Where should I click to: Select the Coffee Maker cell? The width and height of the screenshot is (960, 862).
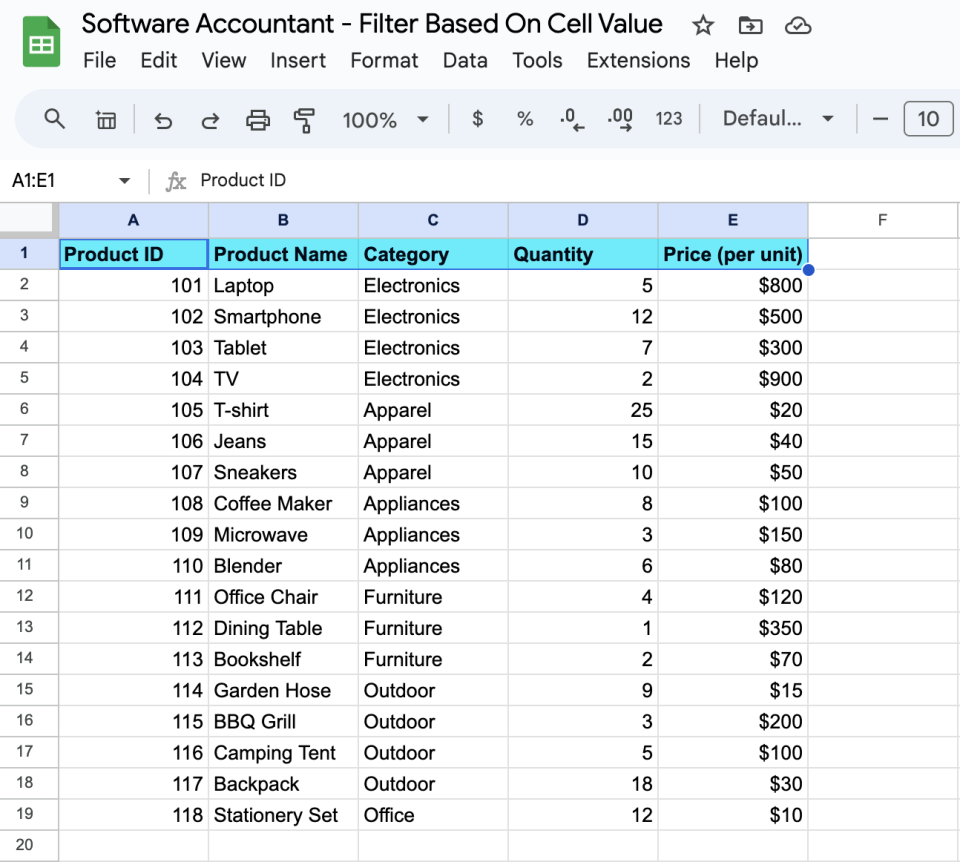point(283,503)
